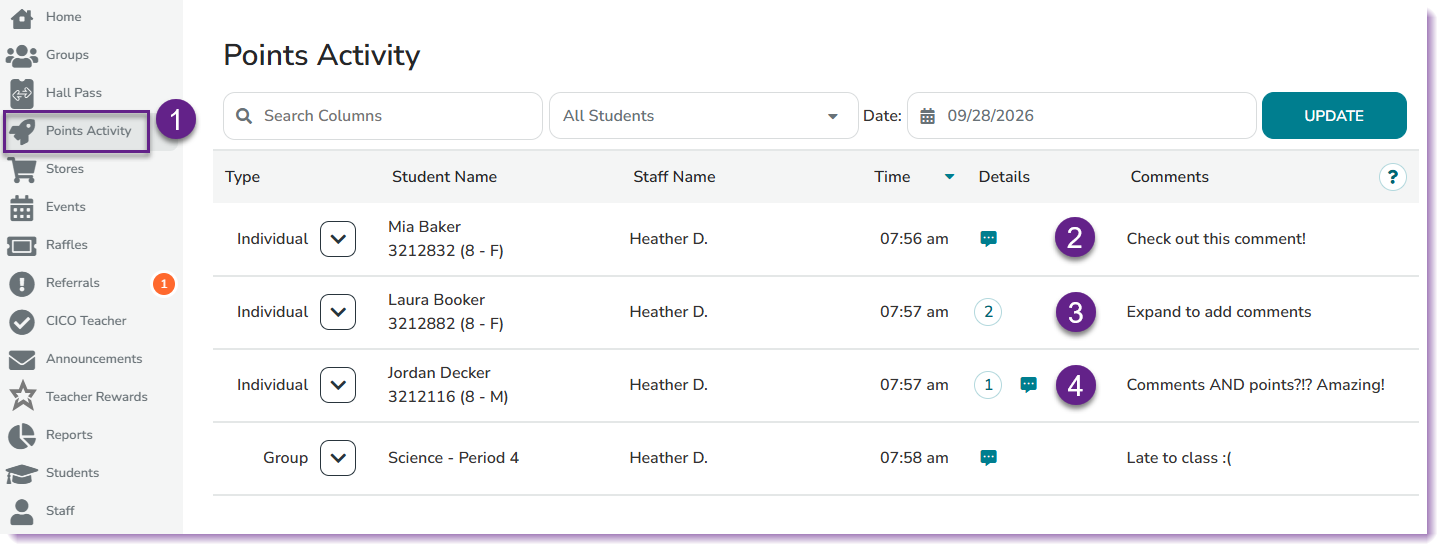Click the Group type cell
Screen dimensions: 1445x552
[x=285, y=458]
